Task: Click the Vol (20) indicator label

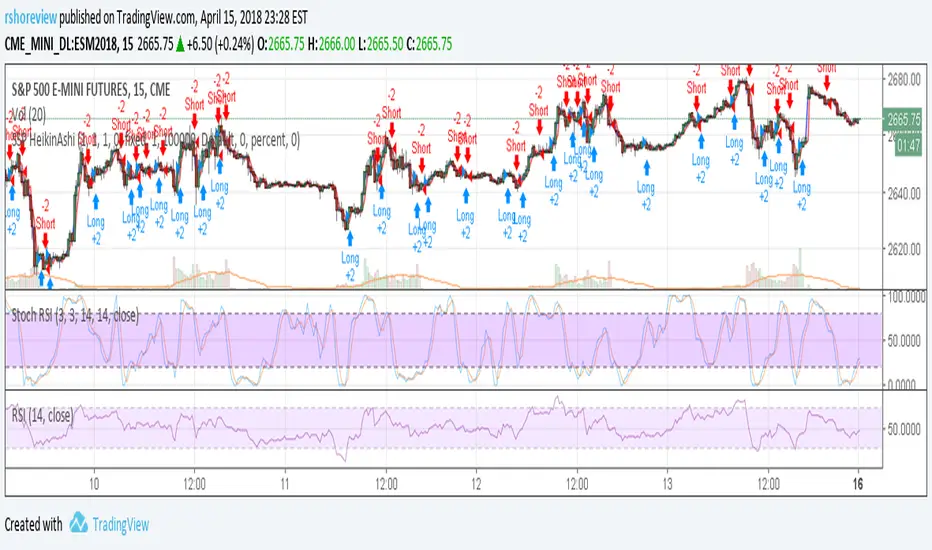Action: (29, 115)
